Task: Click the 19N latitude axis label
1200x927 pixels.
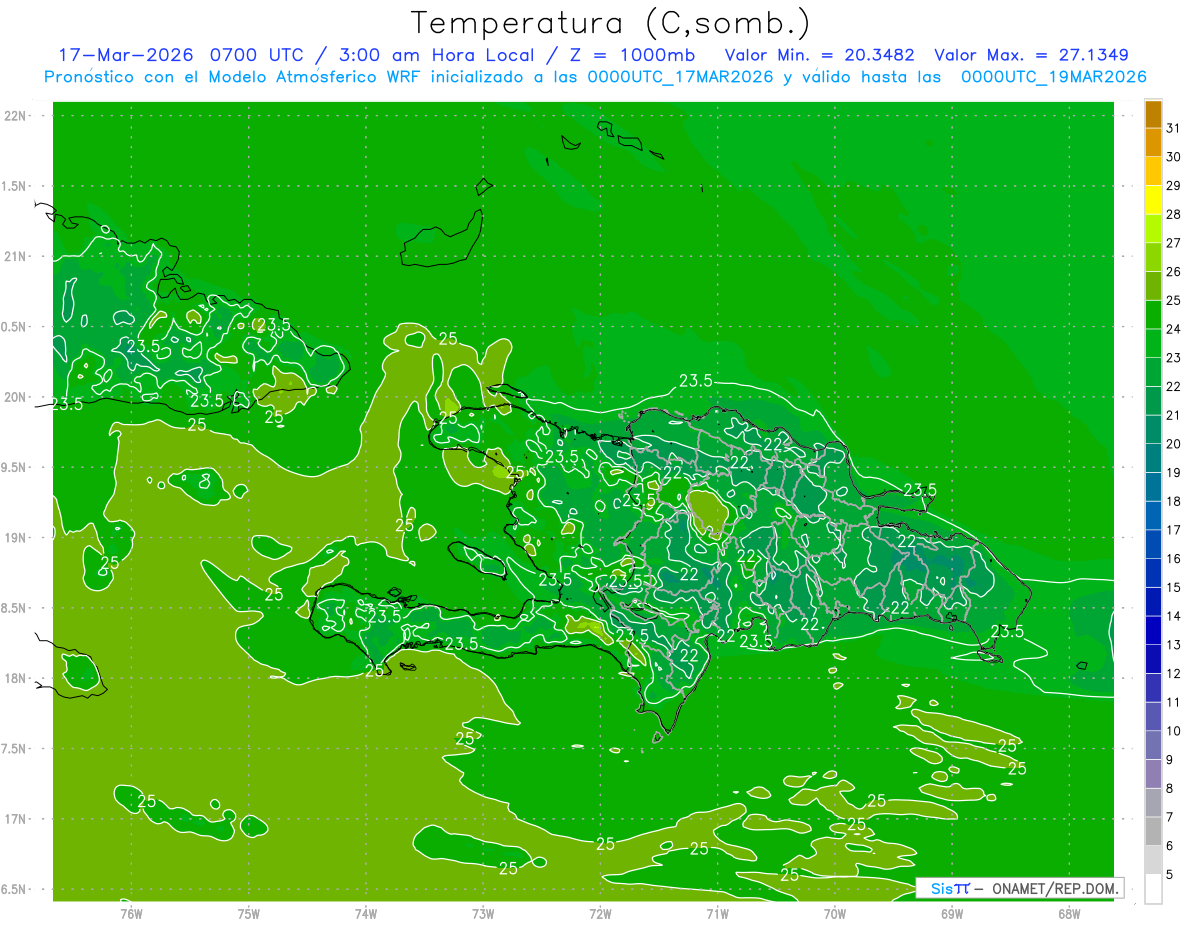Action: click(16, 538)
